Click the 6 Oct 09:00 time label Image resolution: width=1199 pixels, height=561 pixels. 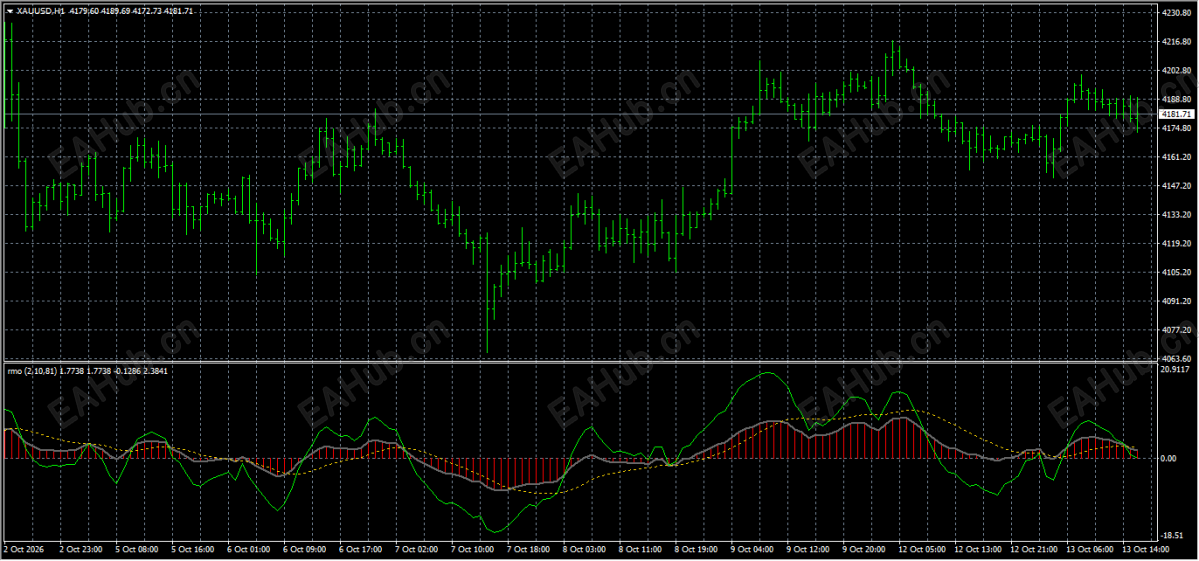pyautogui.click(x=304, y=549)
